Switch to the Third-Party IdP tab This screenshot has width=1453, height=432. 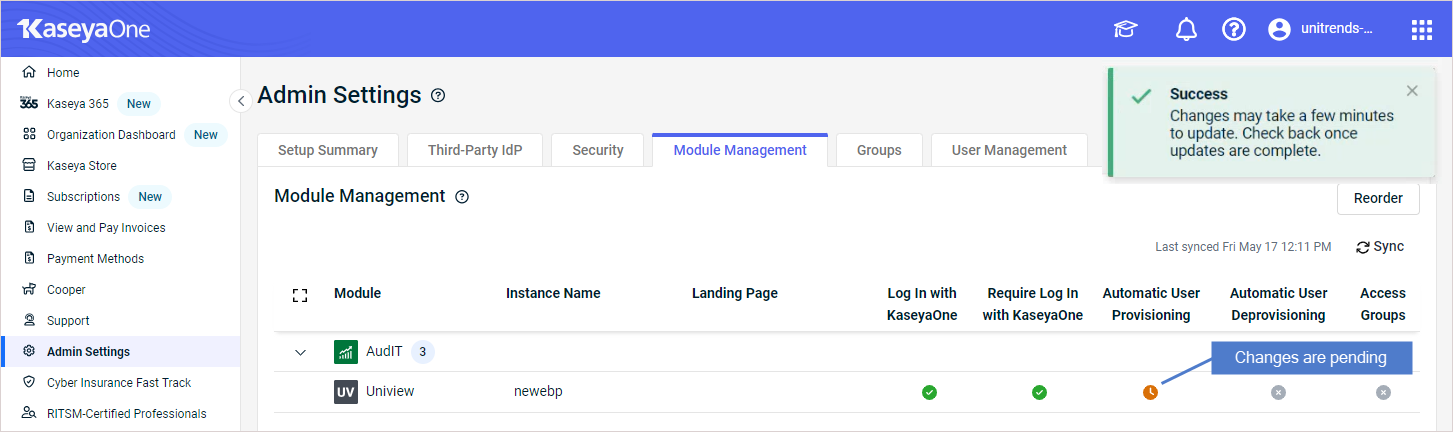475,150
